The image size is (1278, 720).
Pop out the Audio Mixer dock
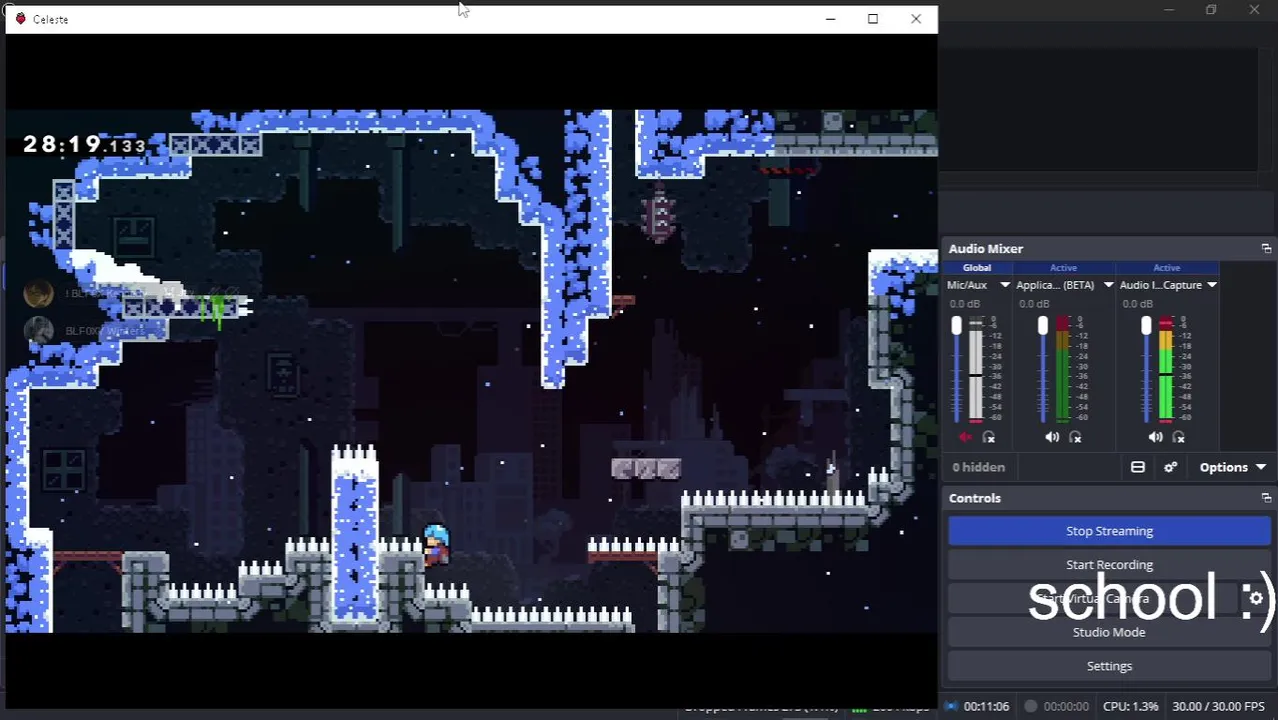1266,248
